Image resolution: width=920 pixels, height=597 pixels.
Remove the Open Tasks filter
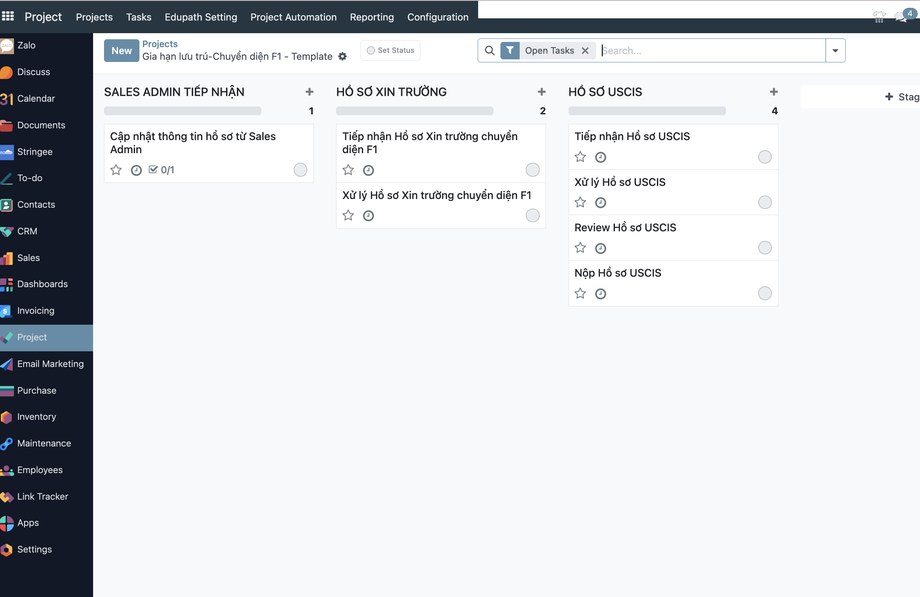tap(585, 50)
